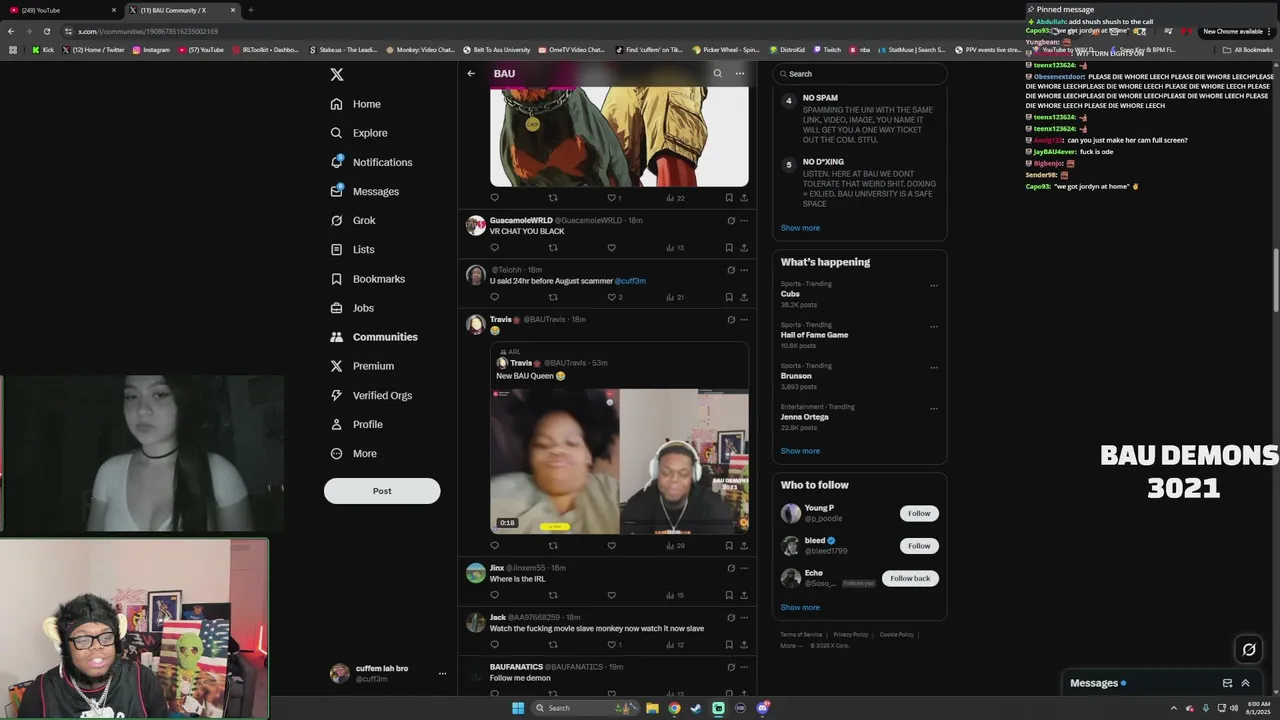Image resolution: width=1280 pixels, height=720 pixels.
Task: Bookmark Jack's watch the movie post
Action: 729,645
